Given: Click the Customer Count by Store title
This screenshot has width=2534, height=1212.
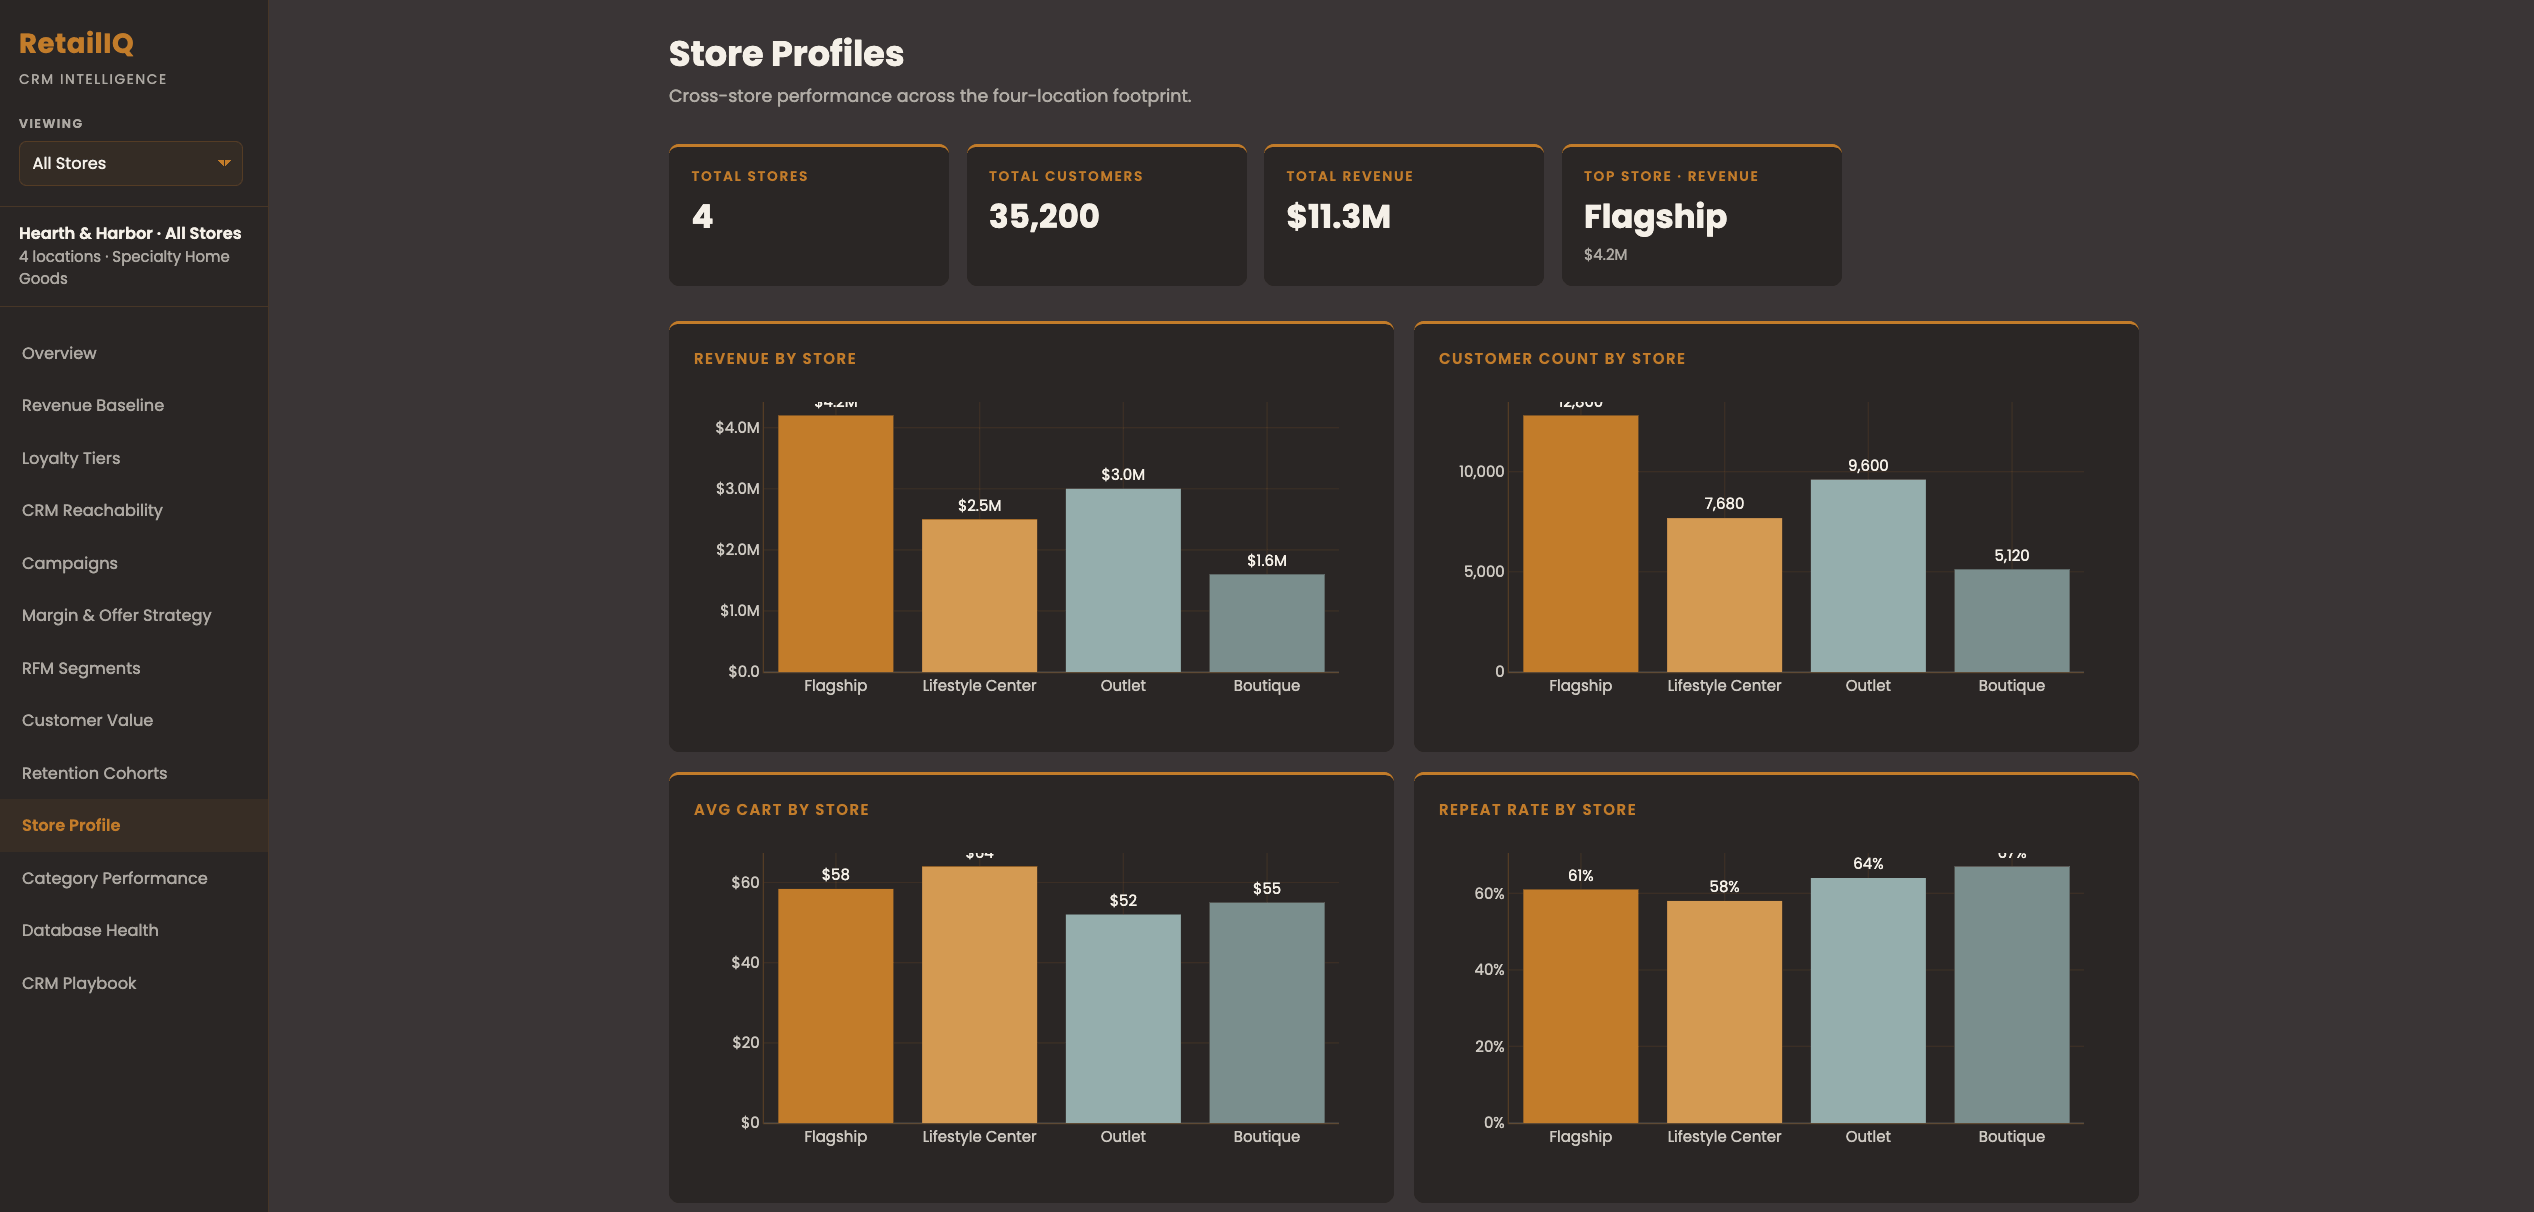Looking at the screenshot, I should point(1562,358).
